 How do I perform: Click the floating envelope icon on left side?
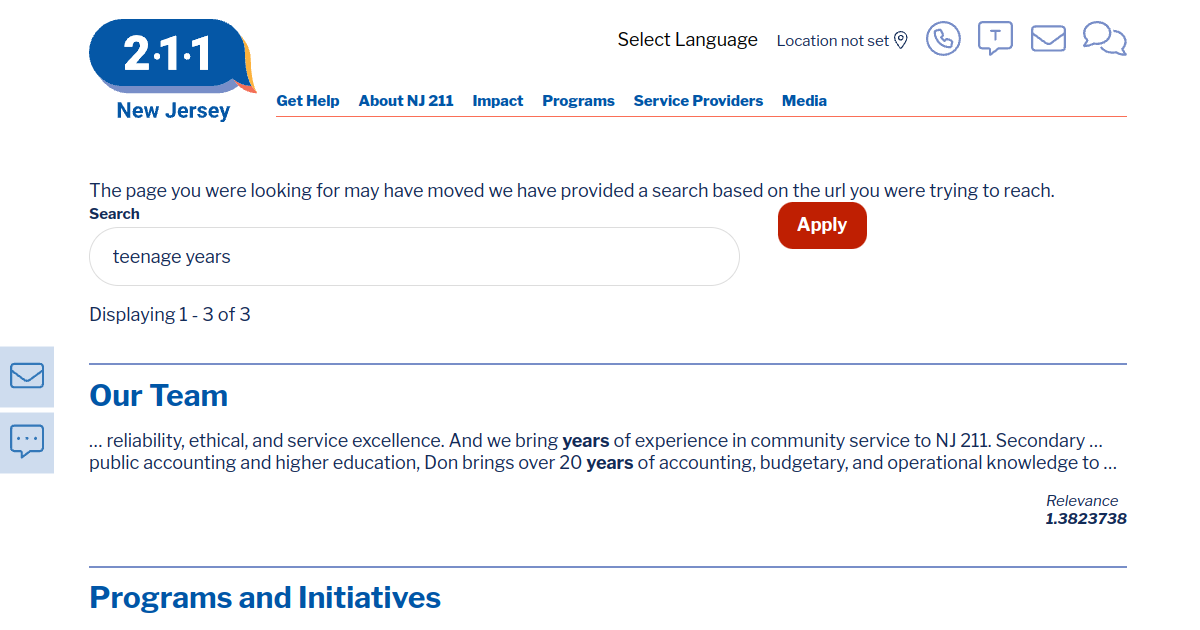click(27, 376)
